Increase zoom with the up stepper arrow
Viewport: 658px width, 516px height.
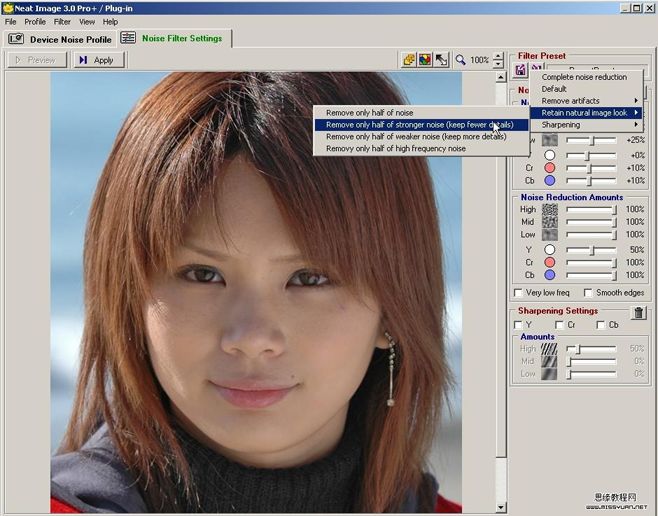click(498, 56)
